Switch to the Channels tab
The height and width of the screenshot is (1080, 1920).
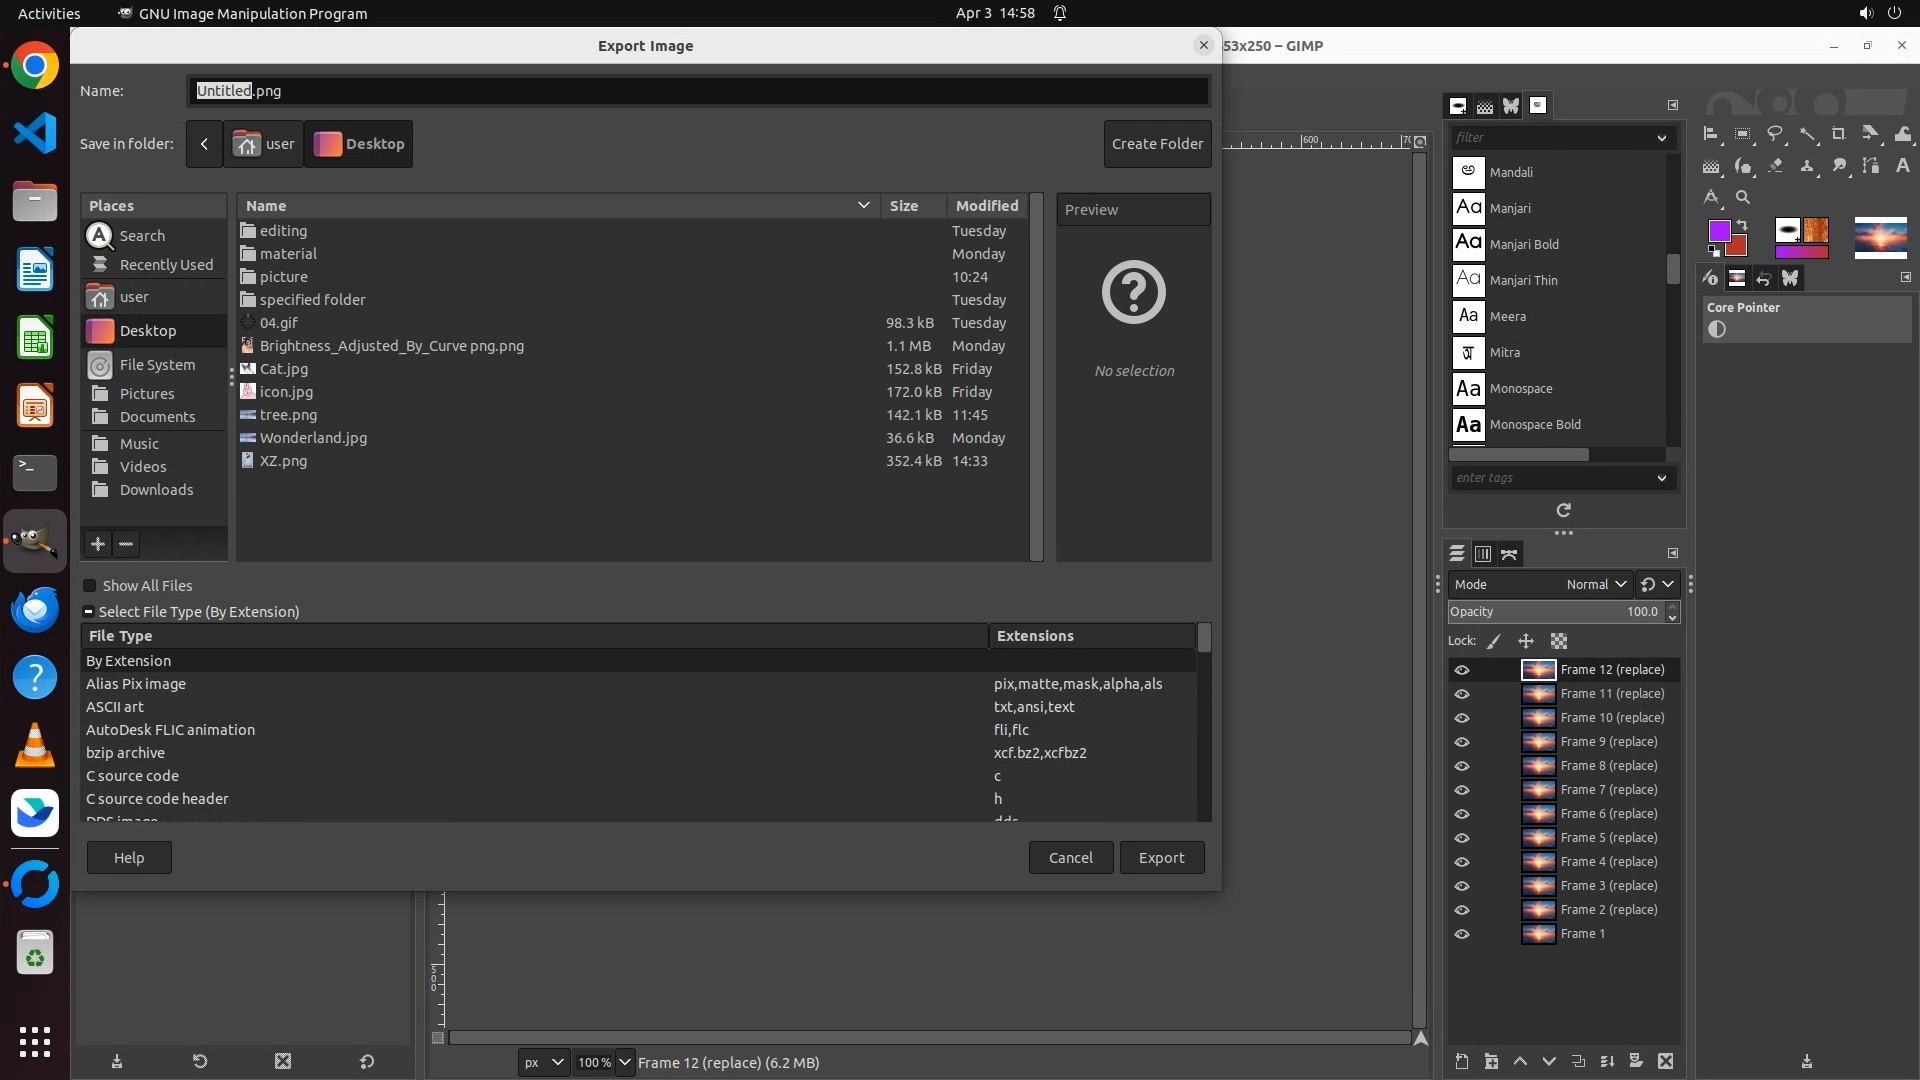pyautogui.click(x=1483, y=554)
